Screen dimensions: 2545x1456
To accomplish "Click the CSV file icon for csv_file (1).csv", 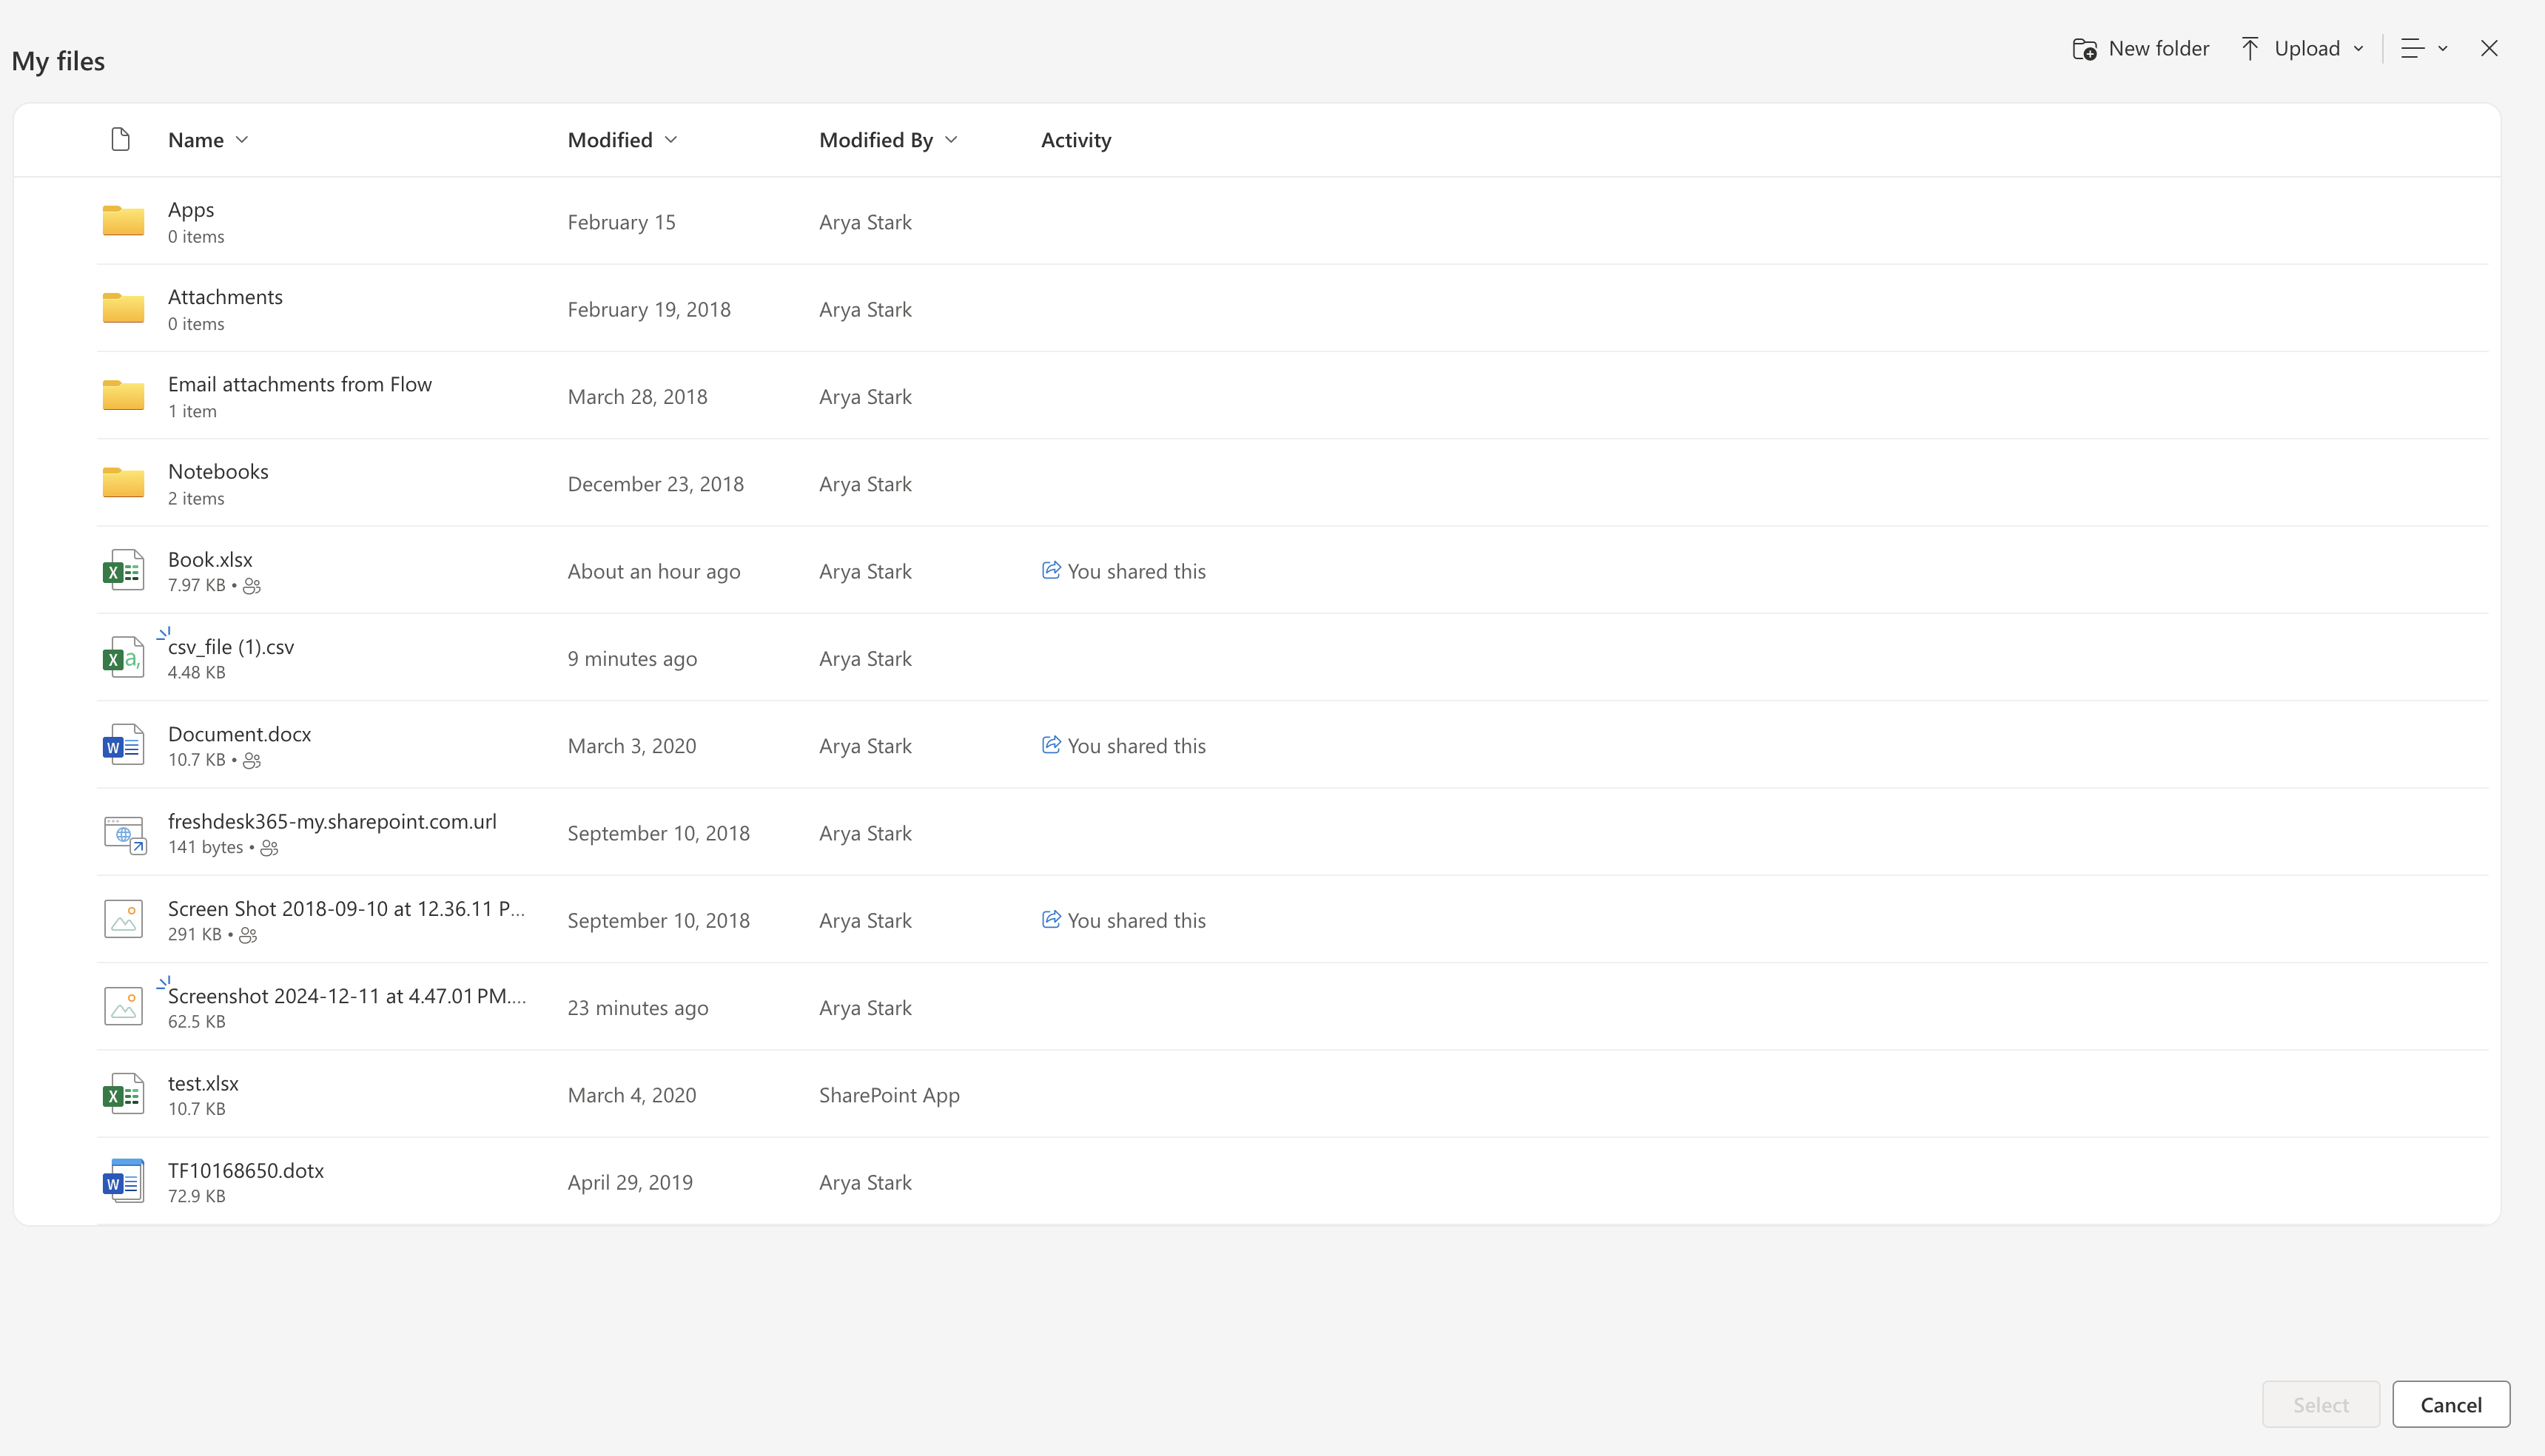I will click(123, 657).
